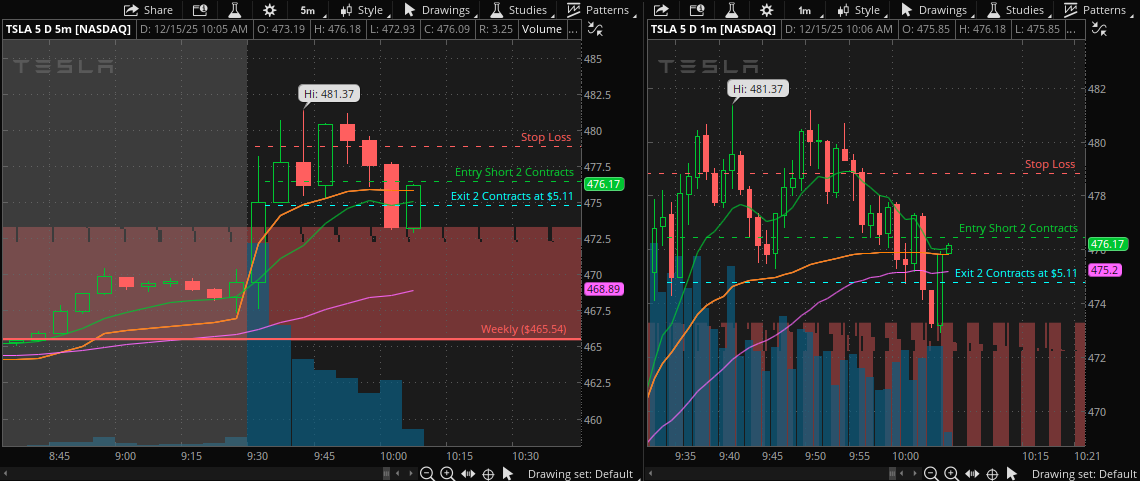Click flask icon beside gear, right chart
The height and width of the screenshot is (481, 1140).
[731, 10]
